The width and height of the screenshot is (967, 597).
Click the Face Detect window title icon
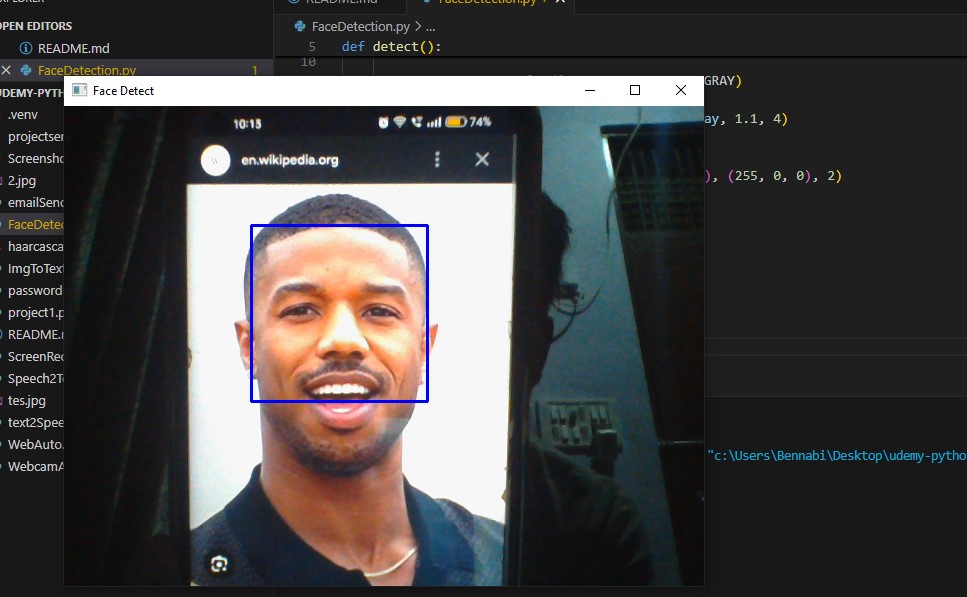pyautogui.click(x=79, y=91)
